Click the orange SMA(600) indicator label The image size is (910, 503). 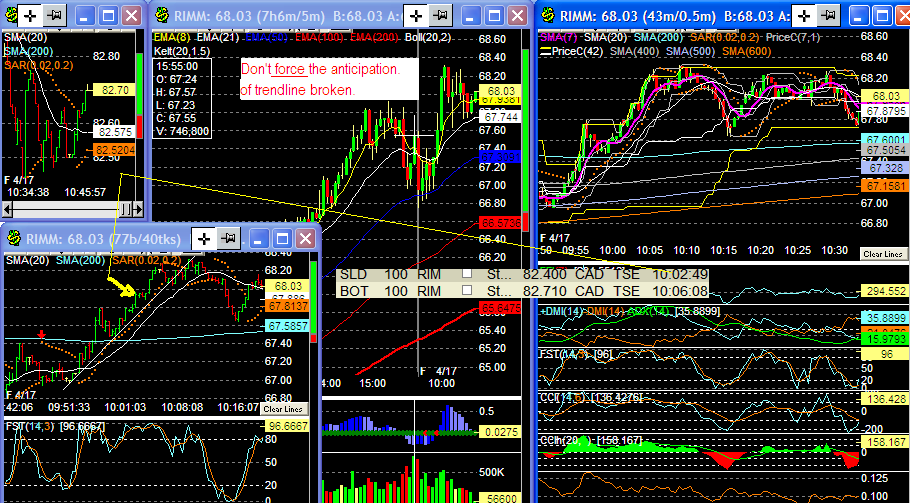point(746,52)
